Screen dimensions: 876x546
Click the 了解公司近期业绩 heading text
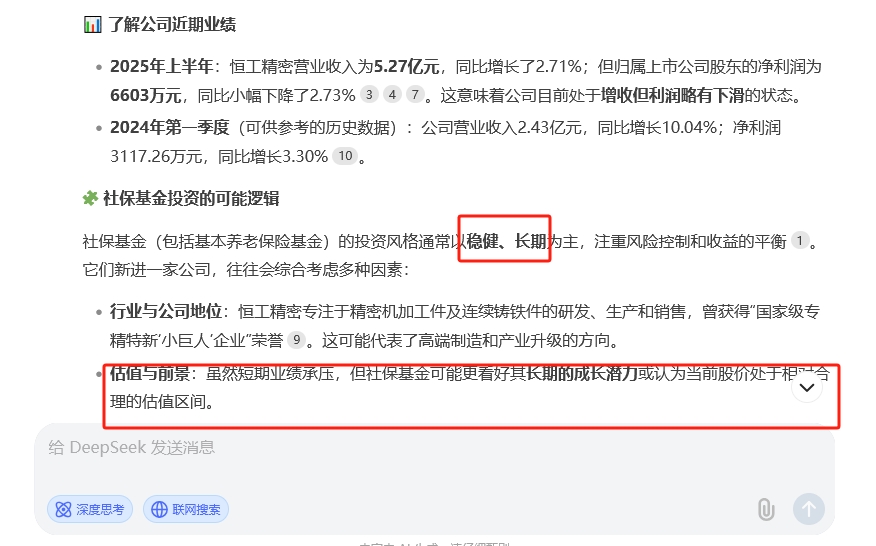pyautogui.click(x=172, y=25)
